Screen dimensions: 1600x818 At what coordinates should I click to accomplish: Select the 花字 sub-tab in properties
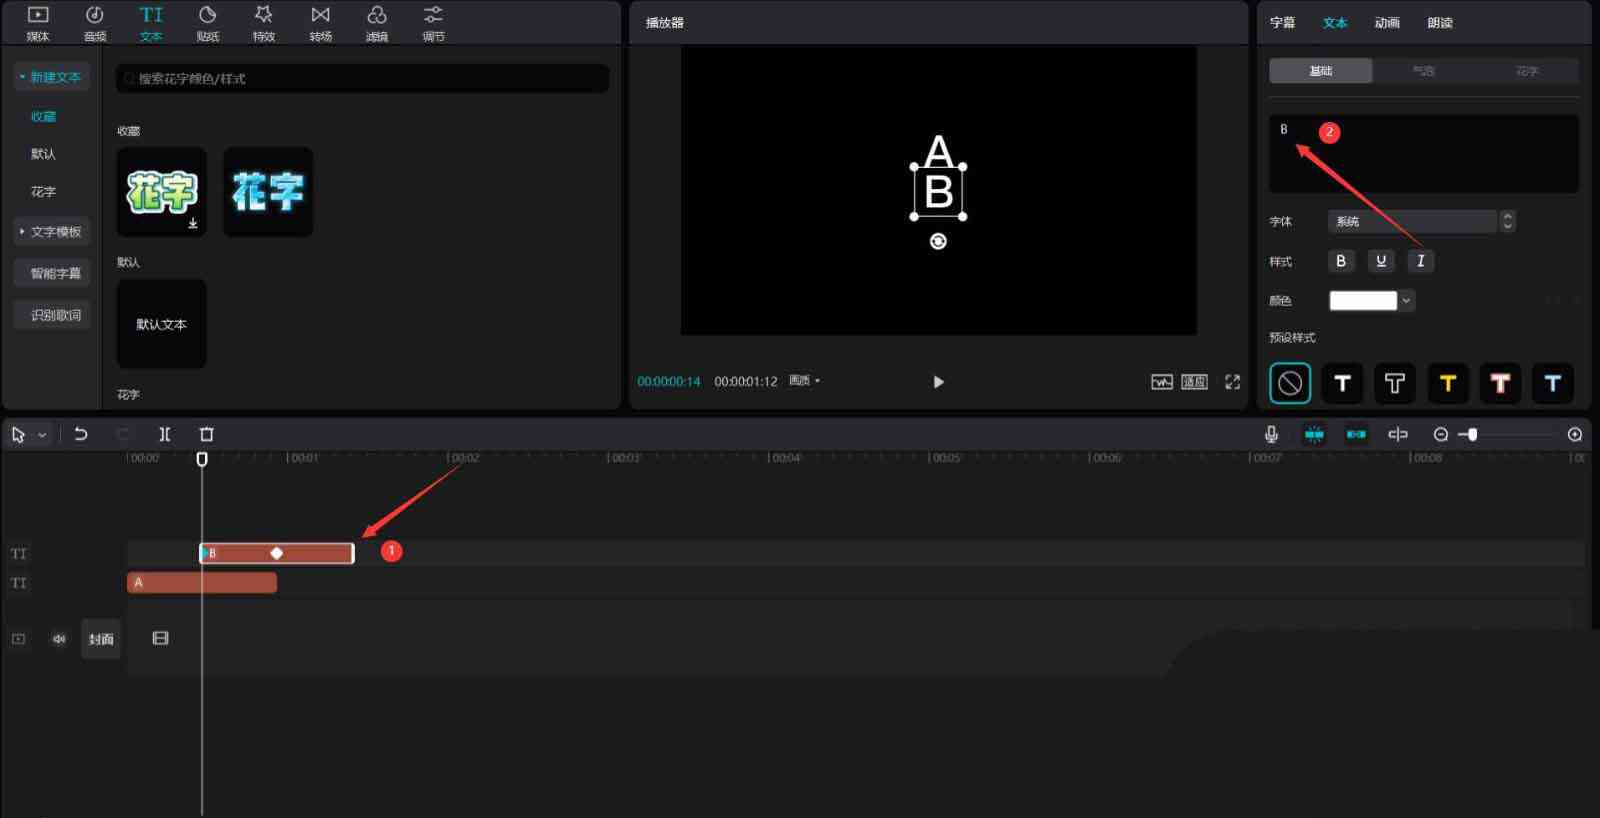pos(1527,71)
